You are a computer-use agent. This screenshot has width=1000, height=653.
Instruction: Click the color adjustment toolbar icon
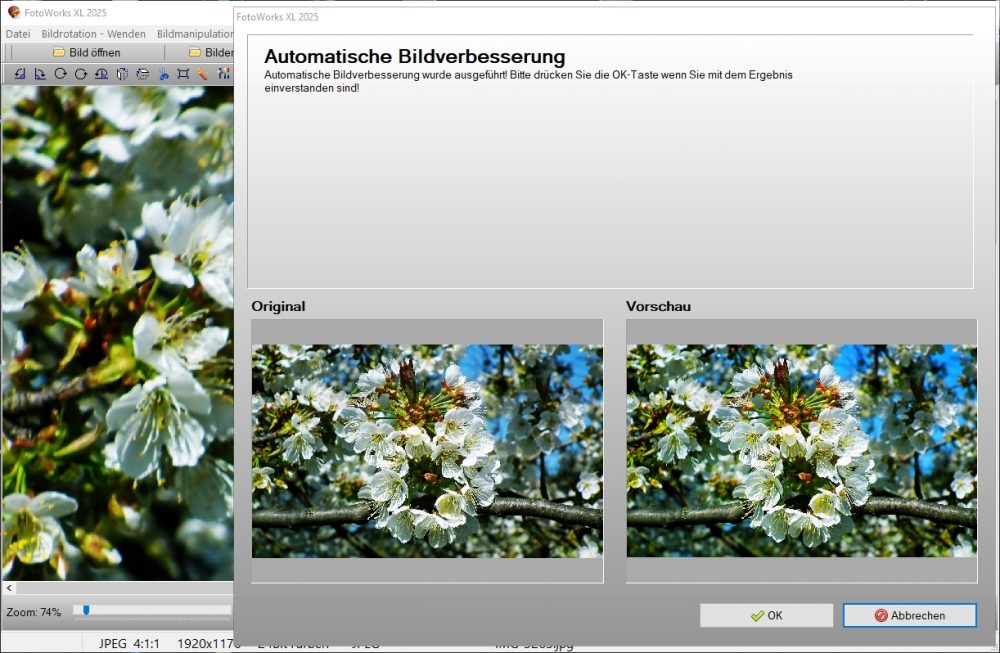[x=224, y=73]
